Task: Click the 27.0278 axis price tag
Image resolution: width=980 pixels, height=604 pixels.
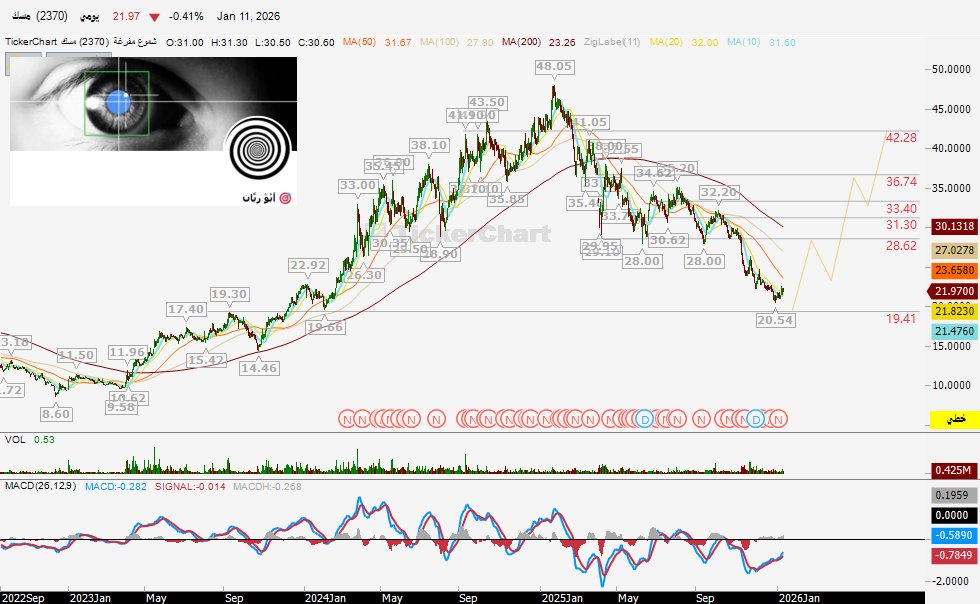Action: click(x=954, y=250)
